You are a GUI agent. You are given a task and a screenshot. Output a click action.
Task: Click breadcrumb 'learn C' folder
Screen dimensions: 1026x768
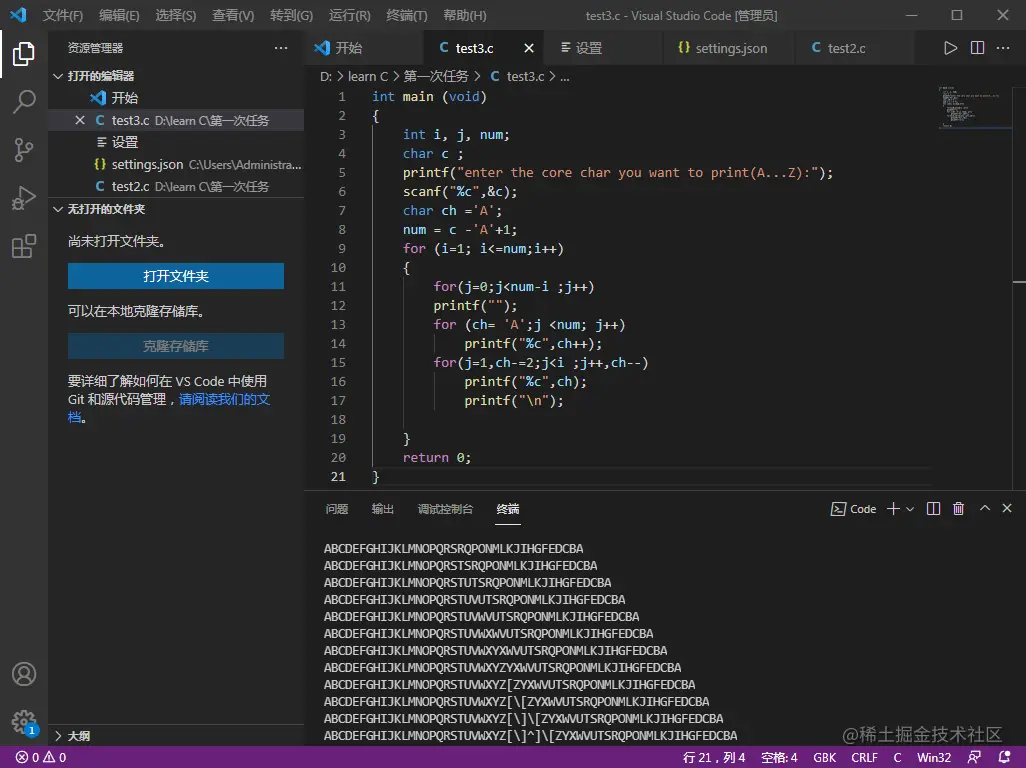tap(368, 77)
